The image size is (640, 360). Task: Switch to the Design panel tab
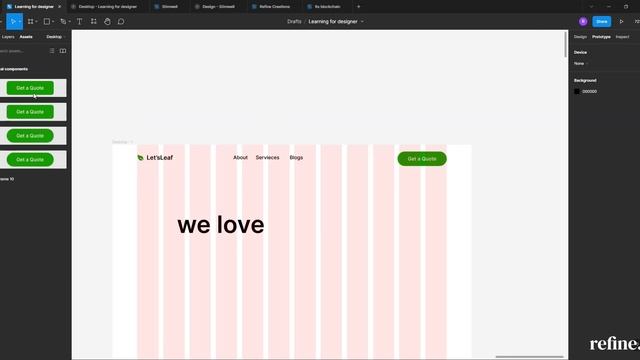pyautogui.click(x=580, y=37)
